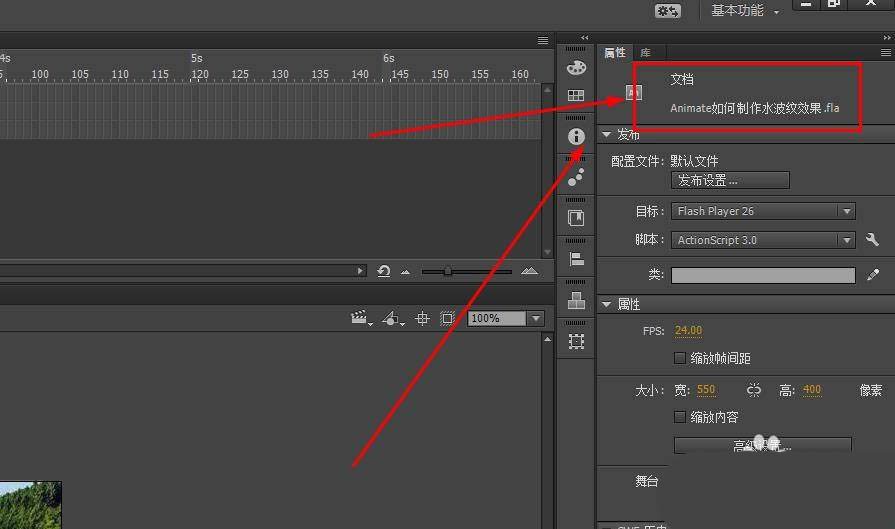Click the 发布设置 button
Image resolution: width=895 pixels, height=529 pixels.
click(x=730, y=180)
